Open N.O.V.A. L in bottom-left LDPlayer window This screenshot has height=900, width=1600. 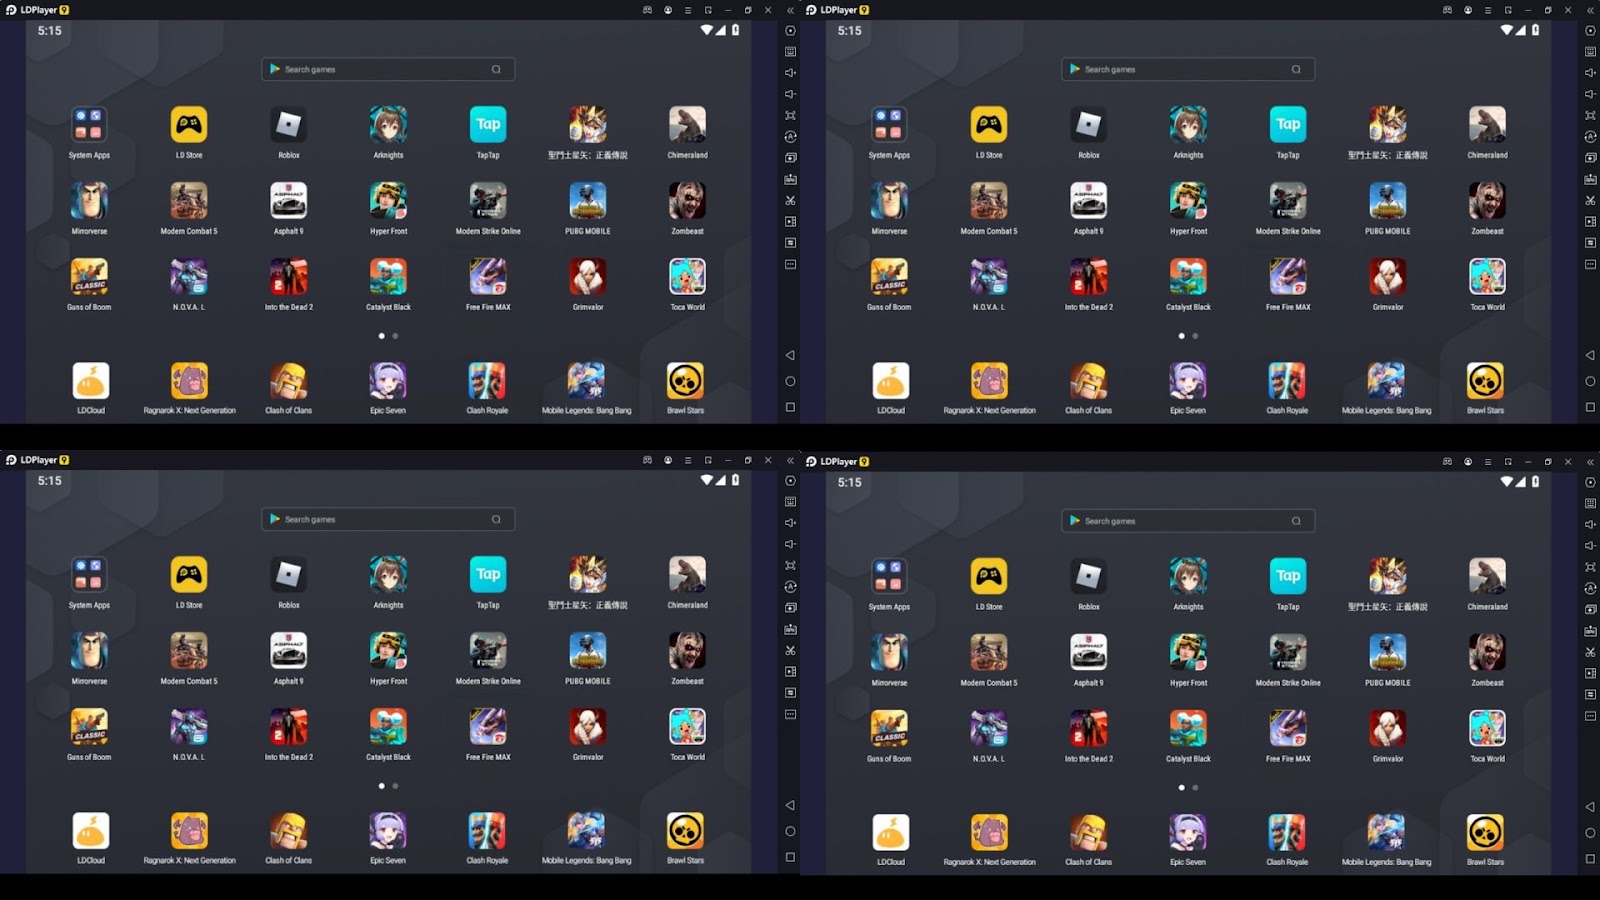(189, 727)
